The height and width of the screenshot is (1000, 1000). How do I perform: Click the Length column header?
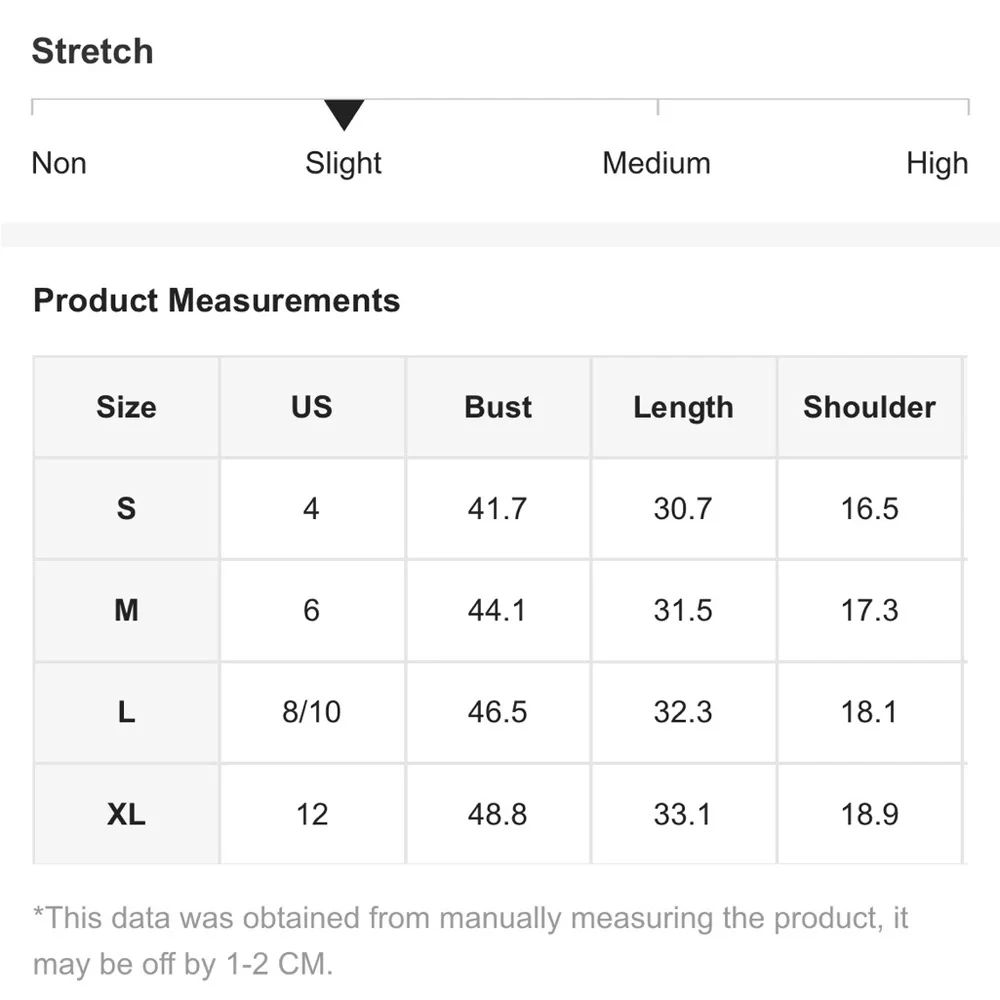pos(683,407)
